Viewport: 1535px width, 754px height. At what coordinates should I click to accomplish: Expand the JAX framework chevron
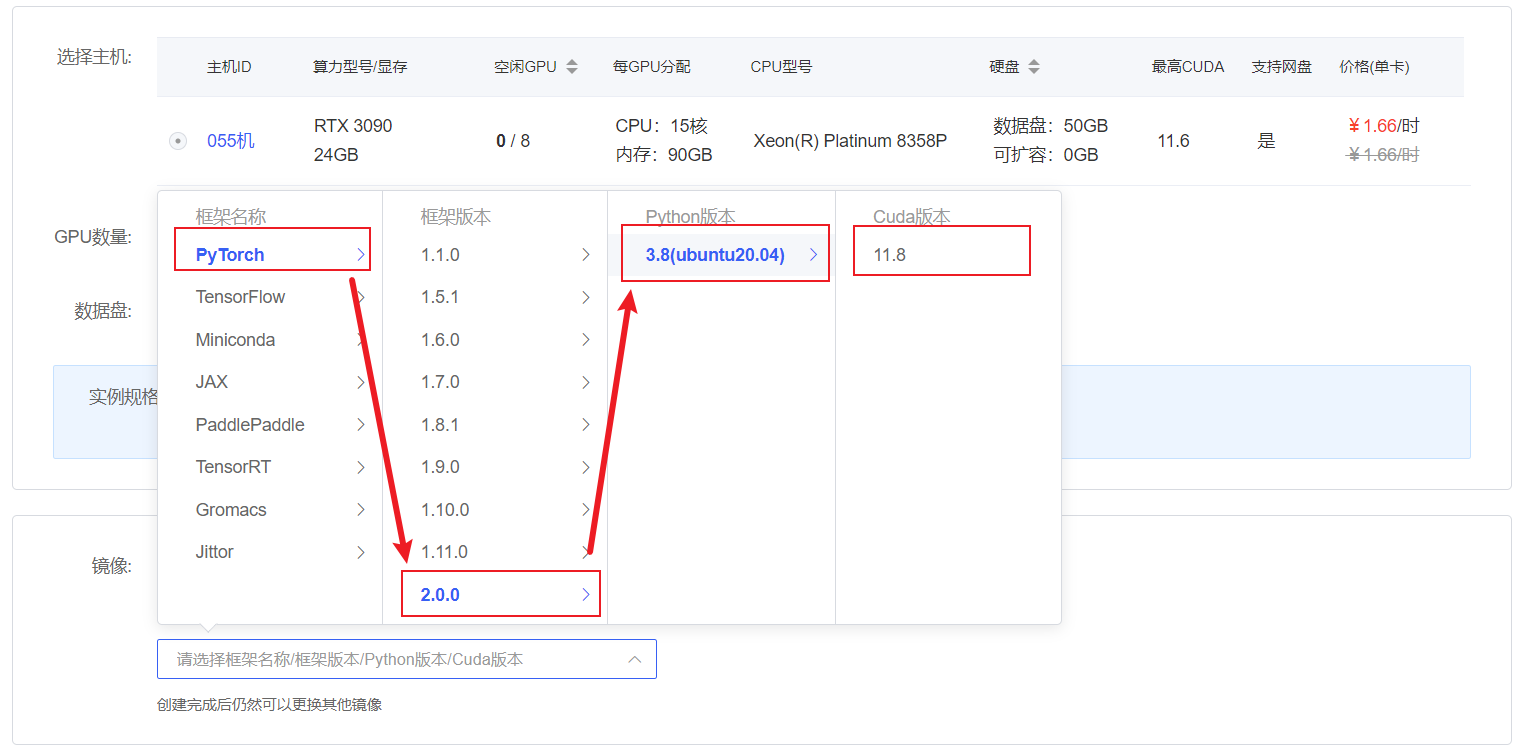click(361, 382)
